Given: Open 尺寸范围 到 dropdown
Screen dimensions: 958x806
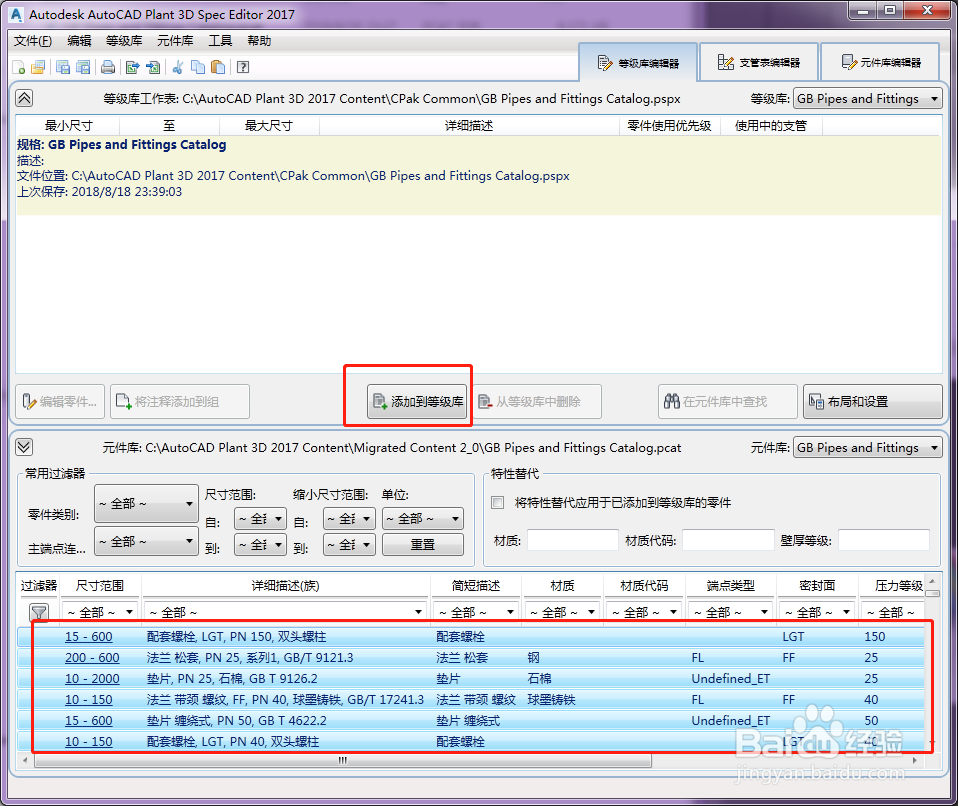Looking at the screenshot, I should tap(260, 544).
